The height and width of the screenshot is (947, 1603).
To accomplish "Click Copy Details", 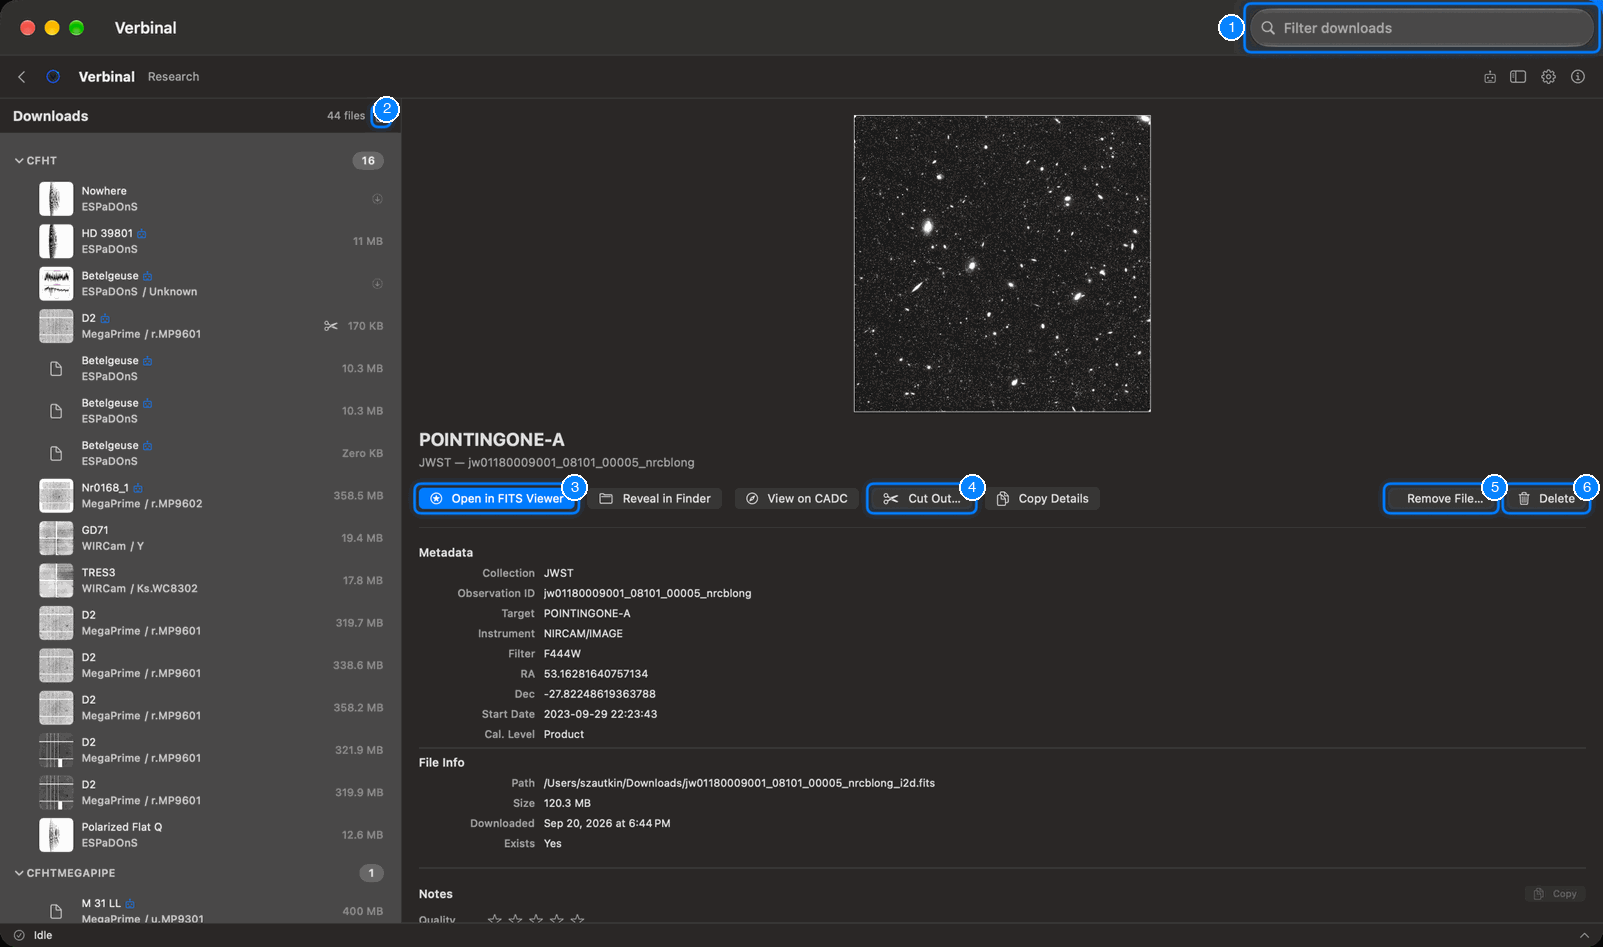I will [x=1042, y=499].
